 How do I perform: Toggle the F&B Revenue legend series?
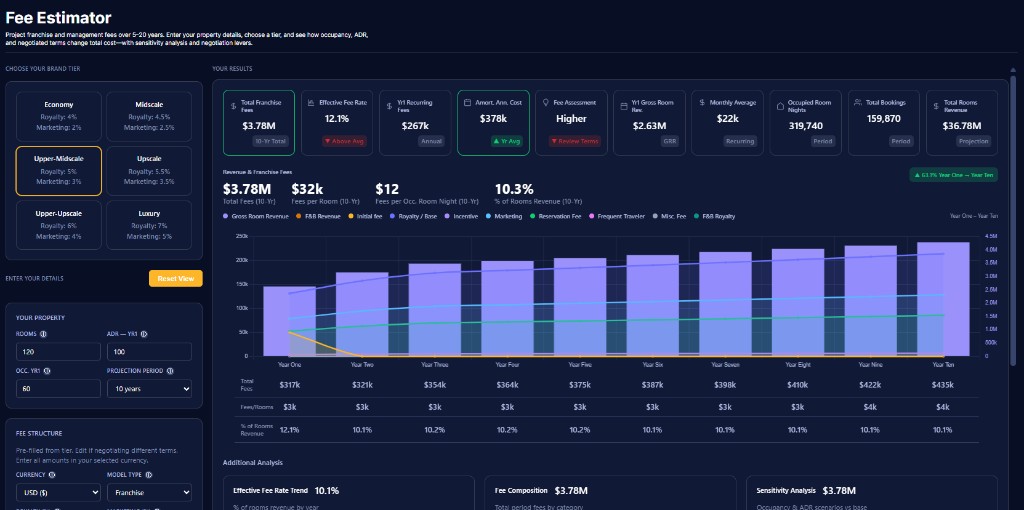pyautogui.click(x=318, y=216)
